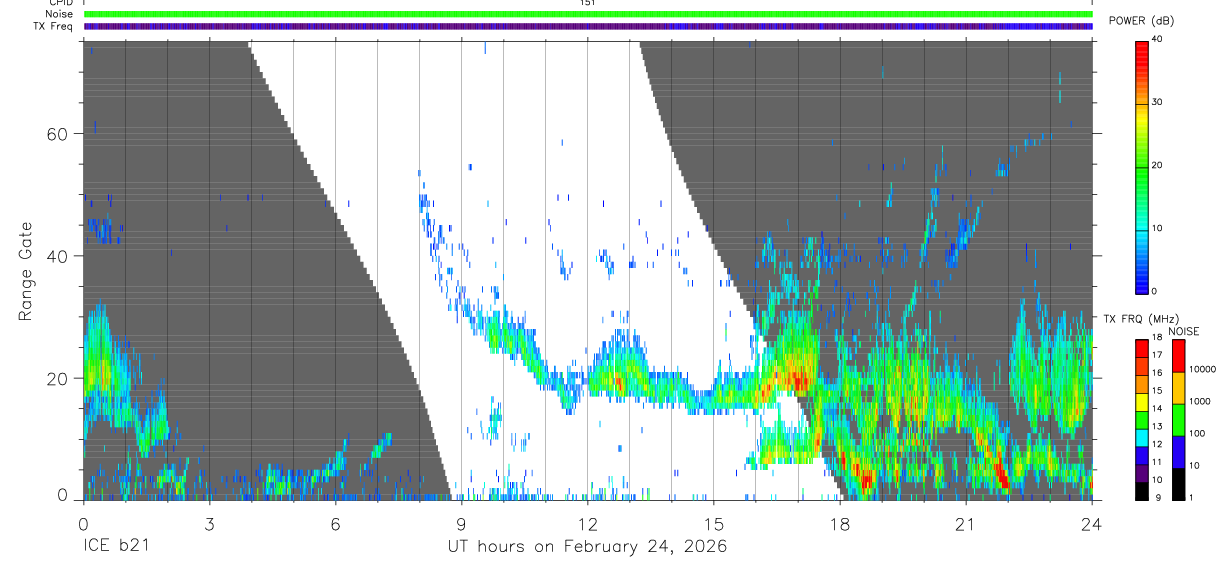
Task: Click the '15' hour tick on the UT axis
Action: (713, 524)
